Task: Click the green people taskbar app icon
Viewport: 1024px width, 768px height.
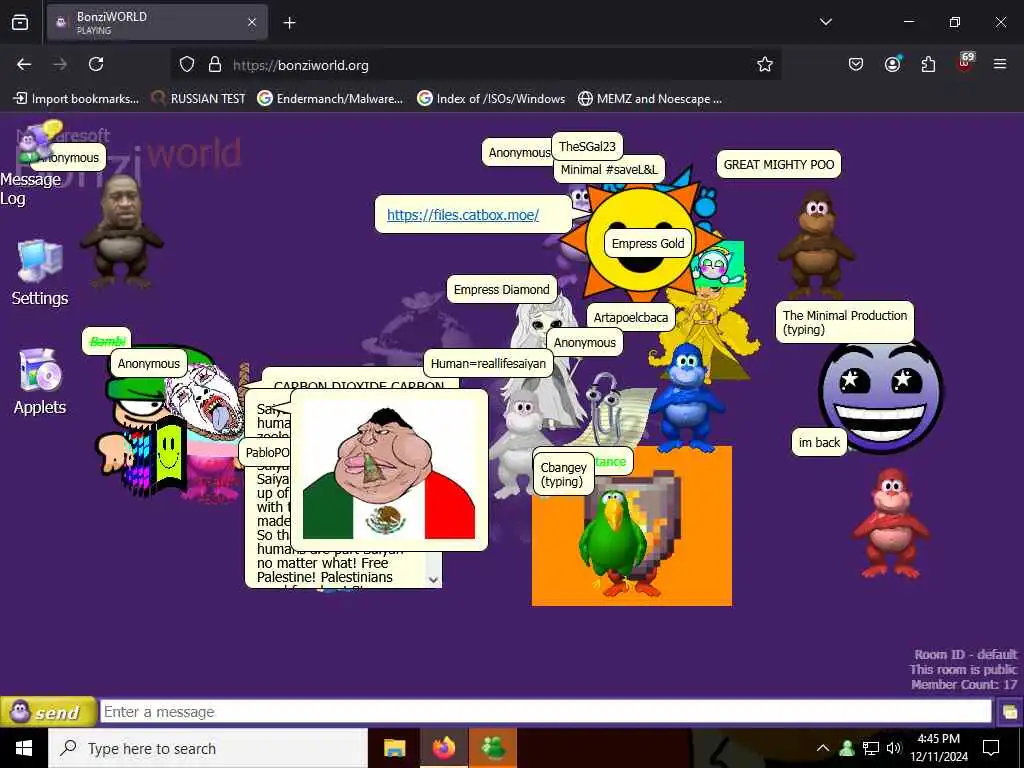Action: point(493,748)
